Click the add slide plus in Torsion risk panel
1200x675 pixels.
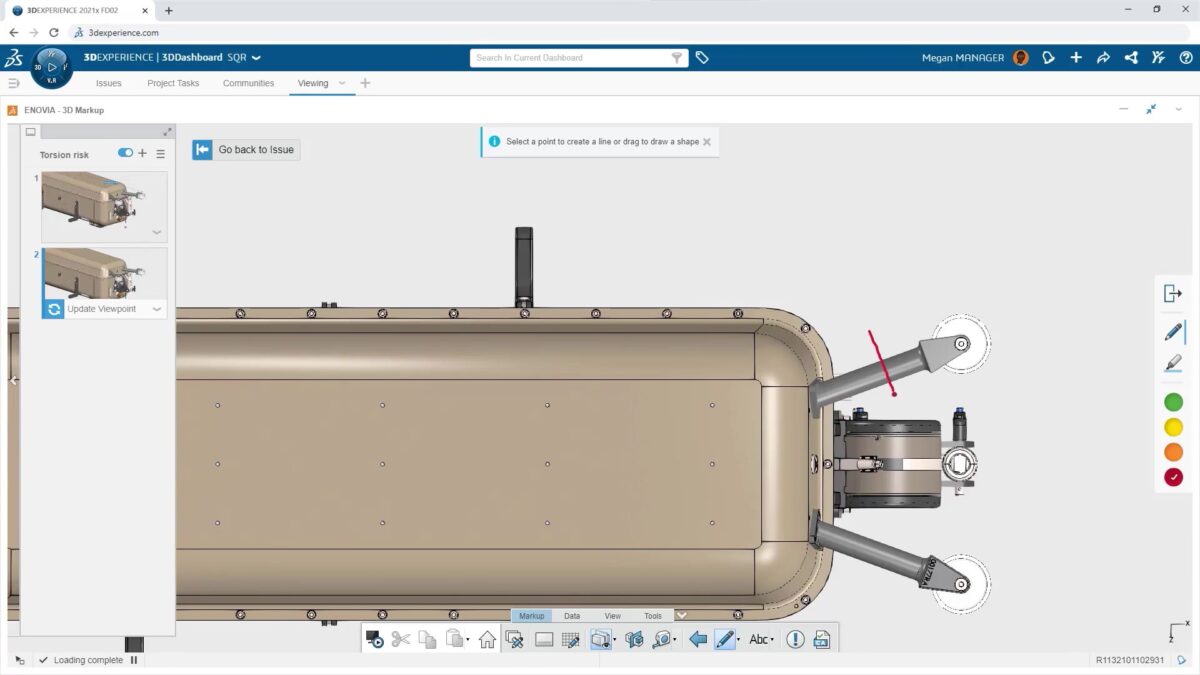(x=142, y=154)
